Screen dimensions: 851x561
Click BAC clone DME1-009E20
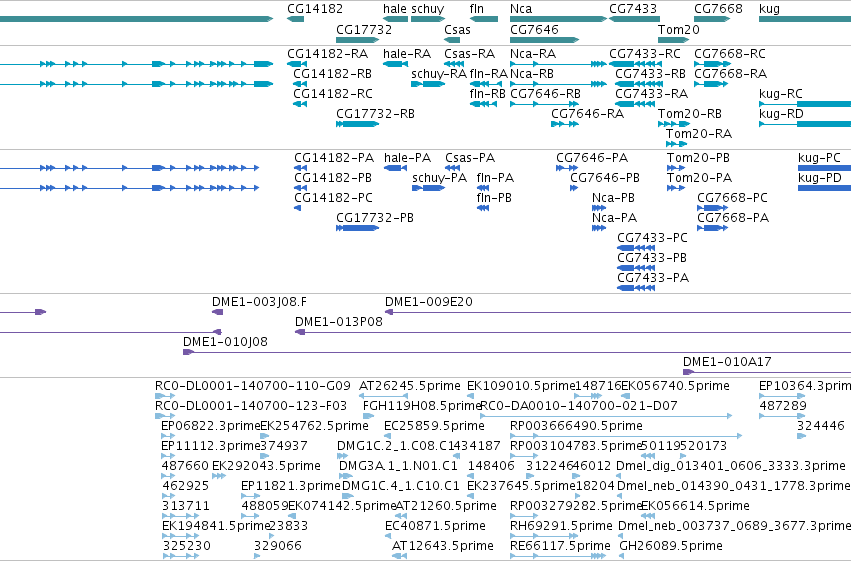click(428, 302)
